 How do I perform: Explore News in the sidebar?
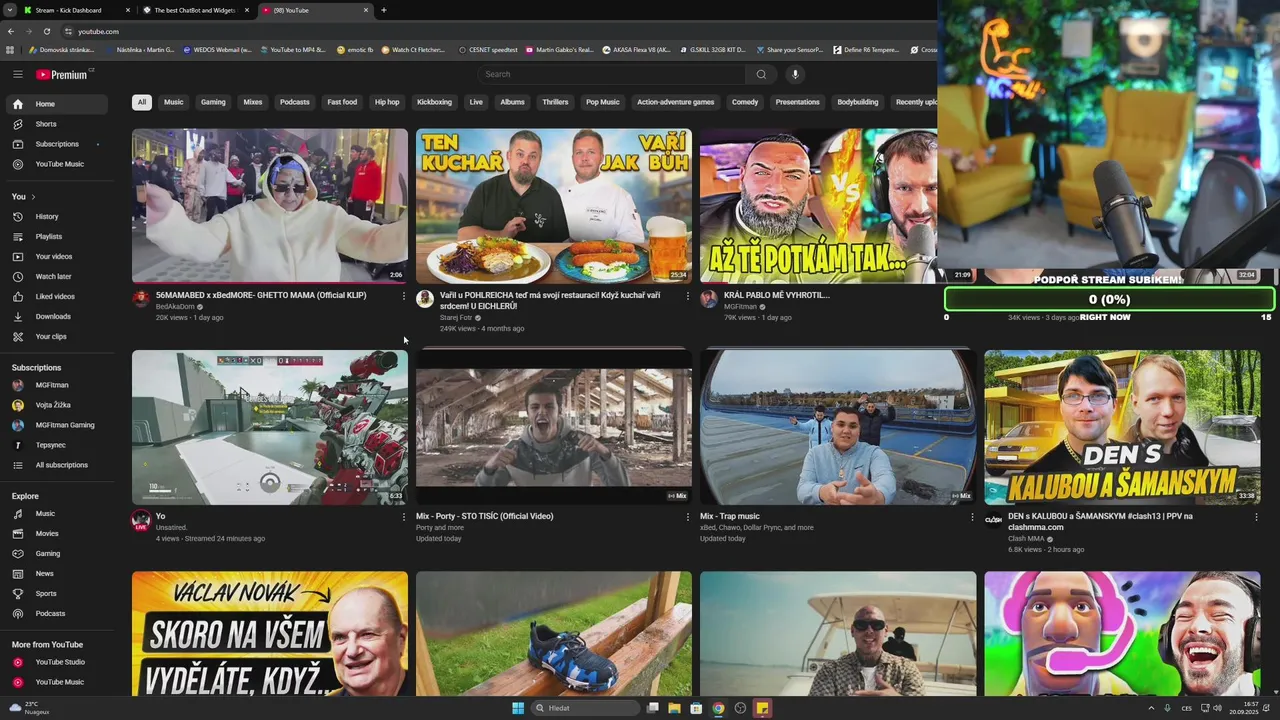(x=59, y=573)
